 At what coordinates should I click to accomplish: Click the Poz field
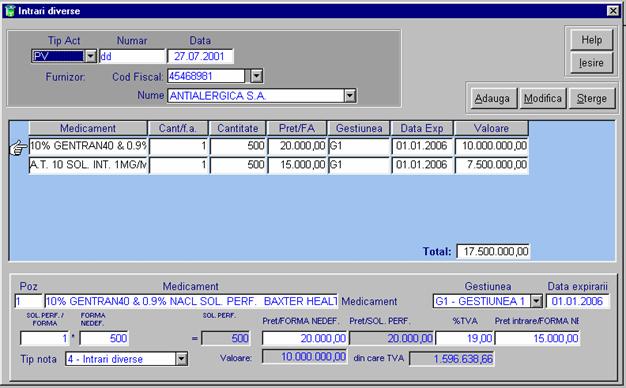[28, 301]
